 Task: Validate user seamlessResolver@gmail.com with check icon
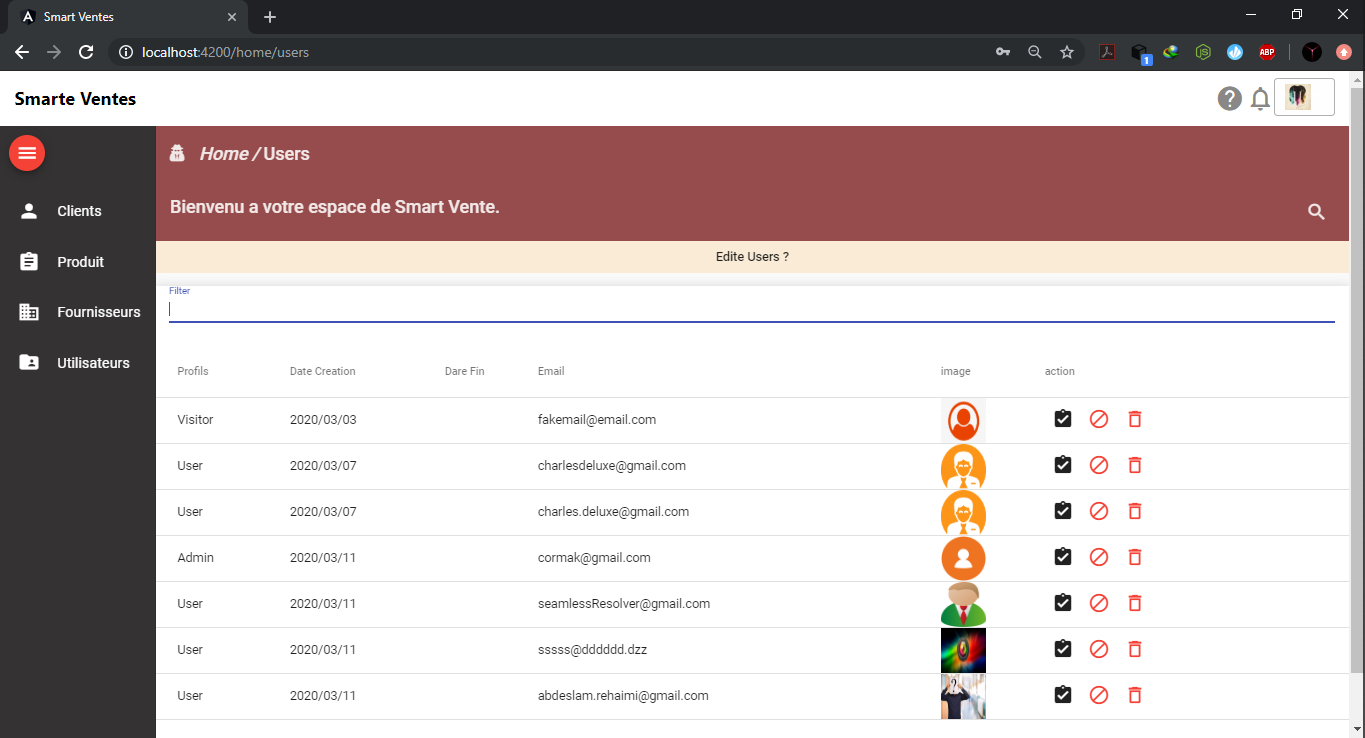point(1063,603)
